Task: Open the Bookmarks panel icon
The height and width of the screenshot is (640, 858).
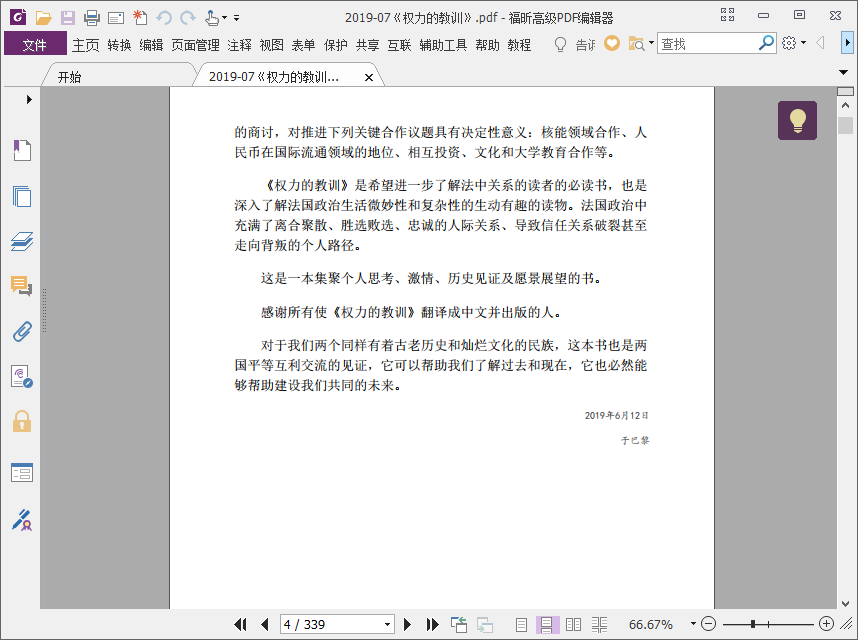Action: (22, 150)
